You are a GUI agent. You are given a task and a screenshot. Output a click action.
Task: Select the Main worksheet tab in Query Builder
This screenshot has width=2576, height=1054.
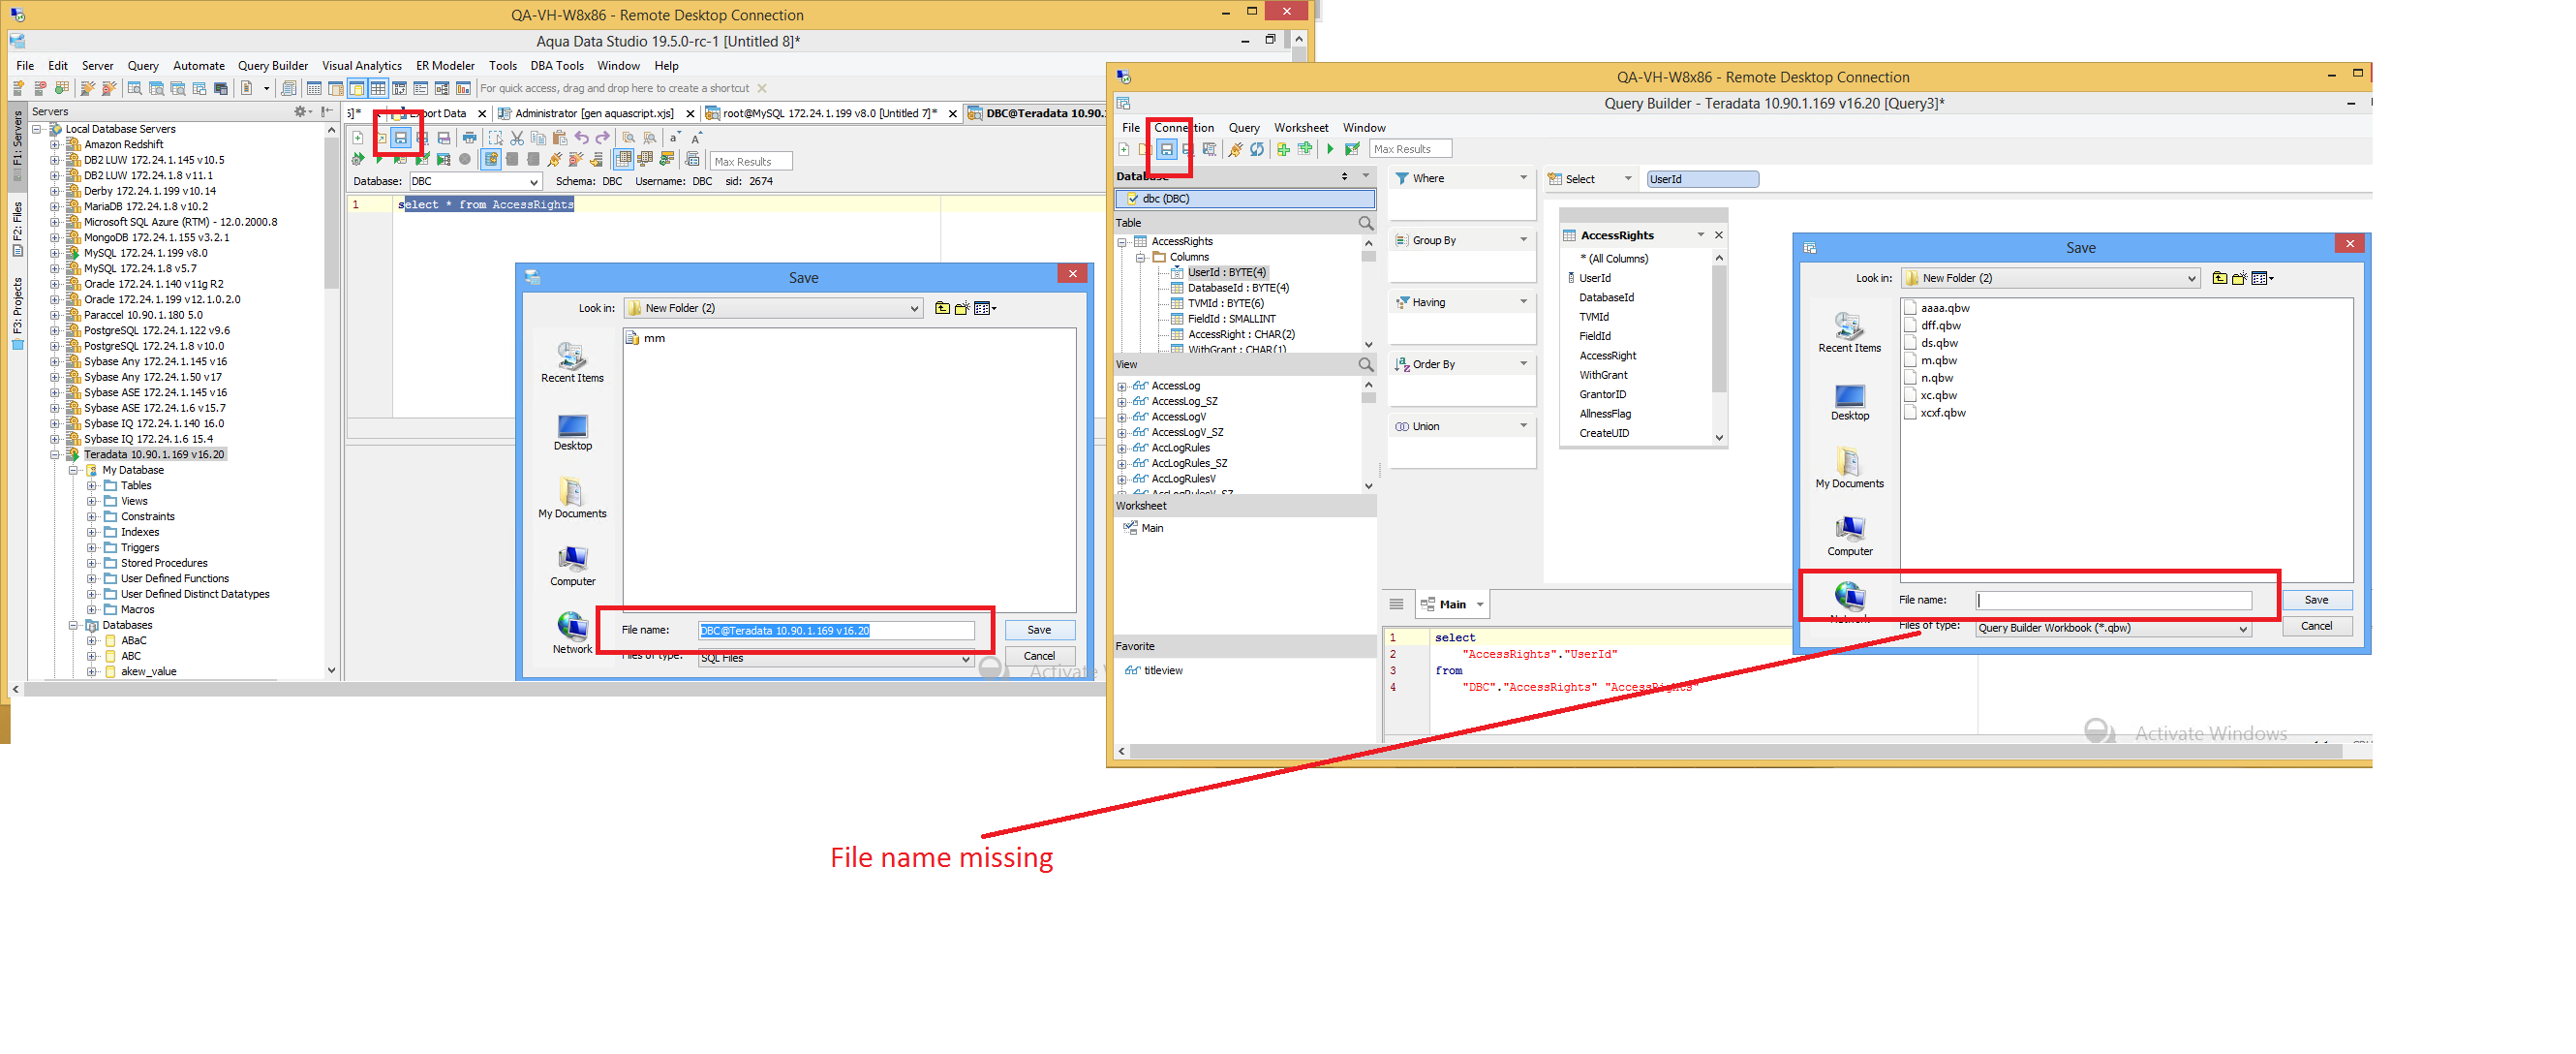click(1452, 605)
